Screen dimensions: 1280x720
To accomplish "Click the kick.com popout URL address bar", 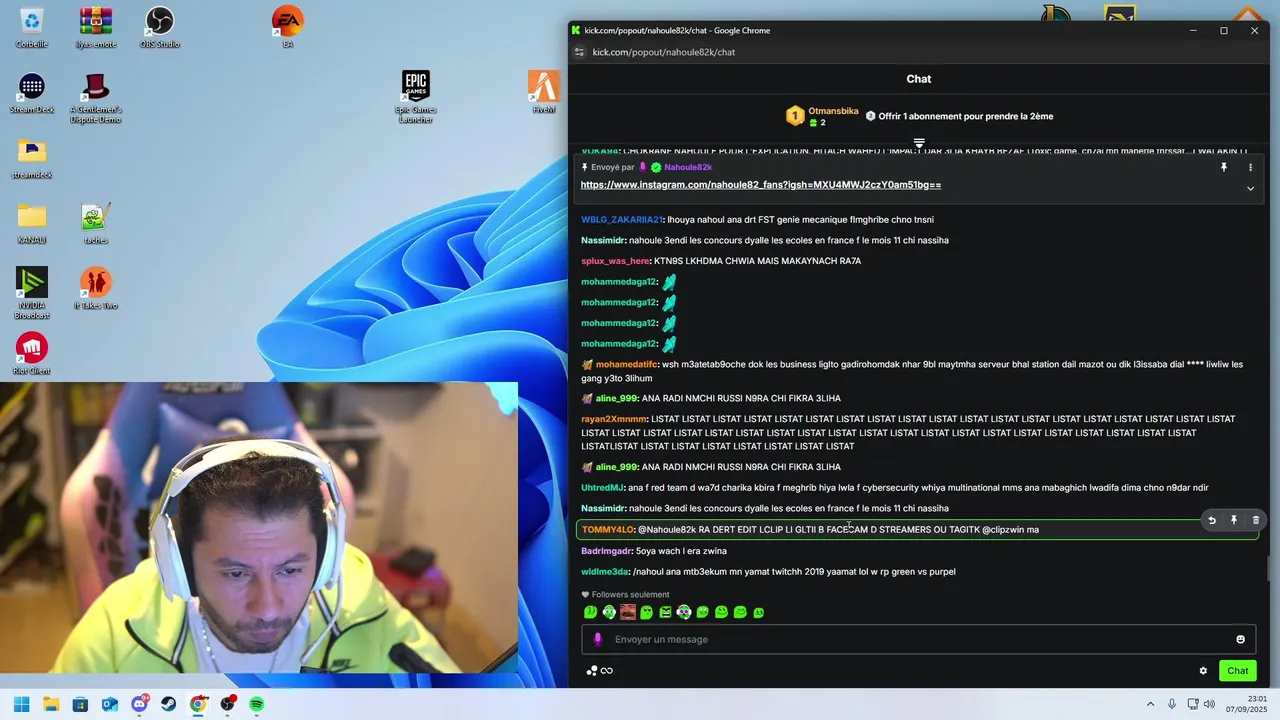I will (664, 52).
